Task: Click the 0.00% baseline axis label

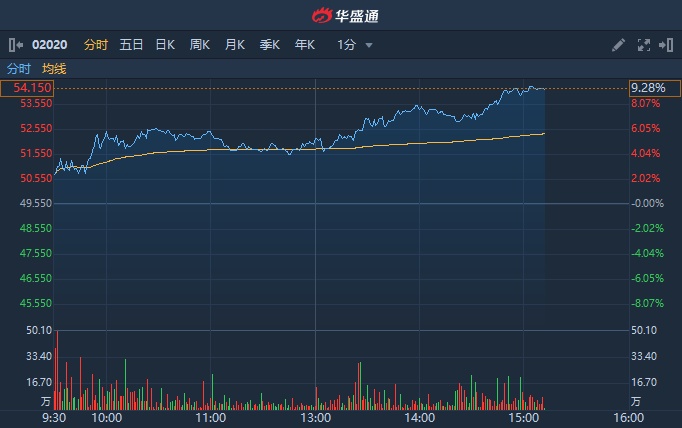Action: coord(646,203)
